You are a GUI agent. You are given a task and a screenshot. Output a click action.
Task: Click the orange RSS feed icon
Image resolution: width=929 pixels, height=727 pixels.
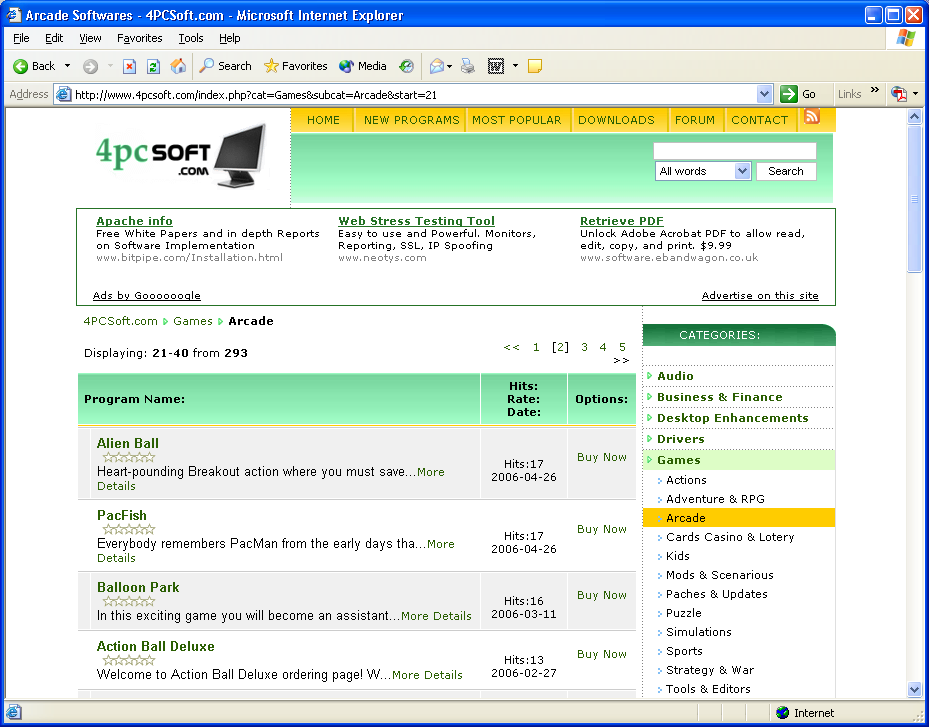point(812,116)
